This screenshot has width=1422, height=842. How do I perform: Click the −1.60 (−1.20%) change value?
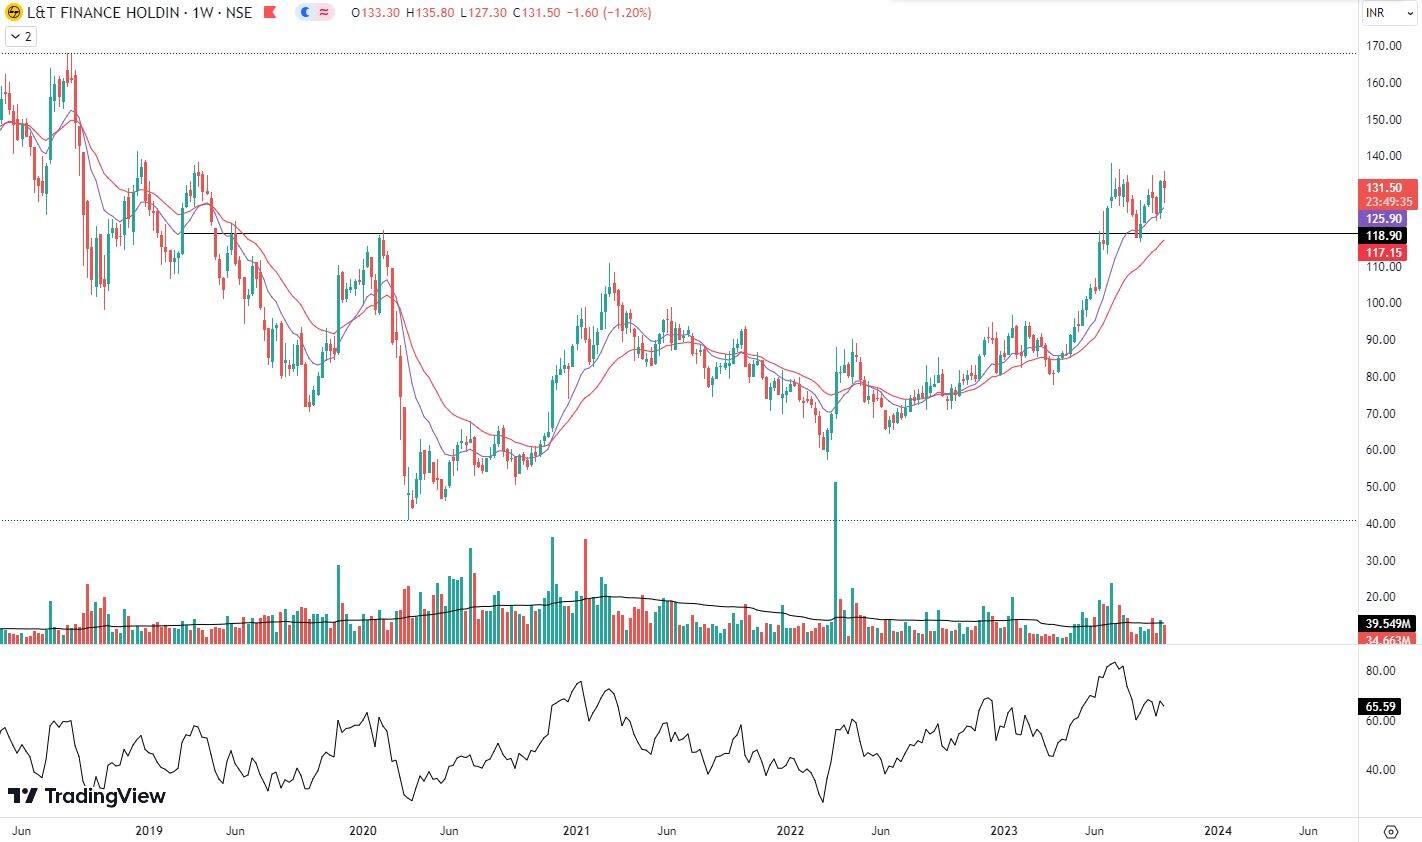607,13
